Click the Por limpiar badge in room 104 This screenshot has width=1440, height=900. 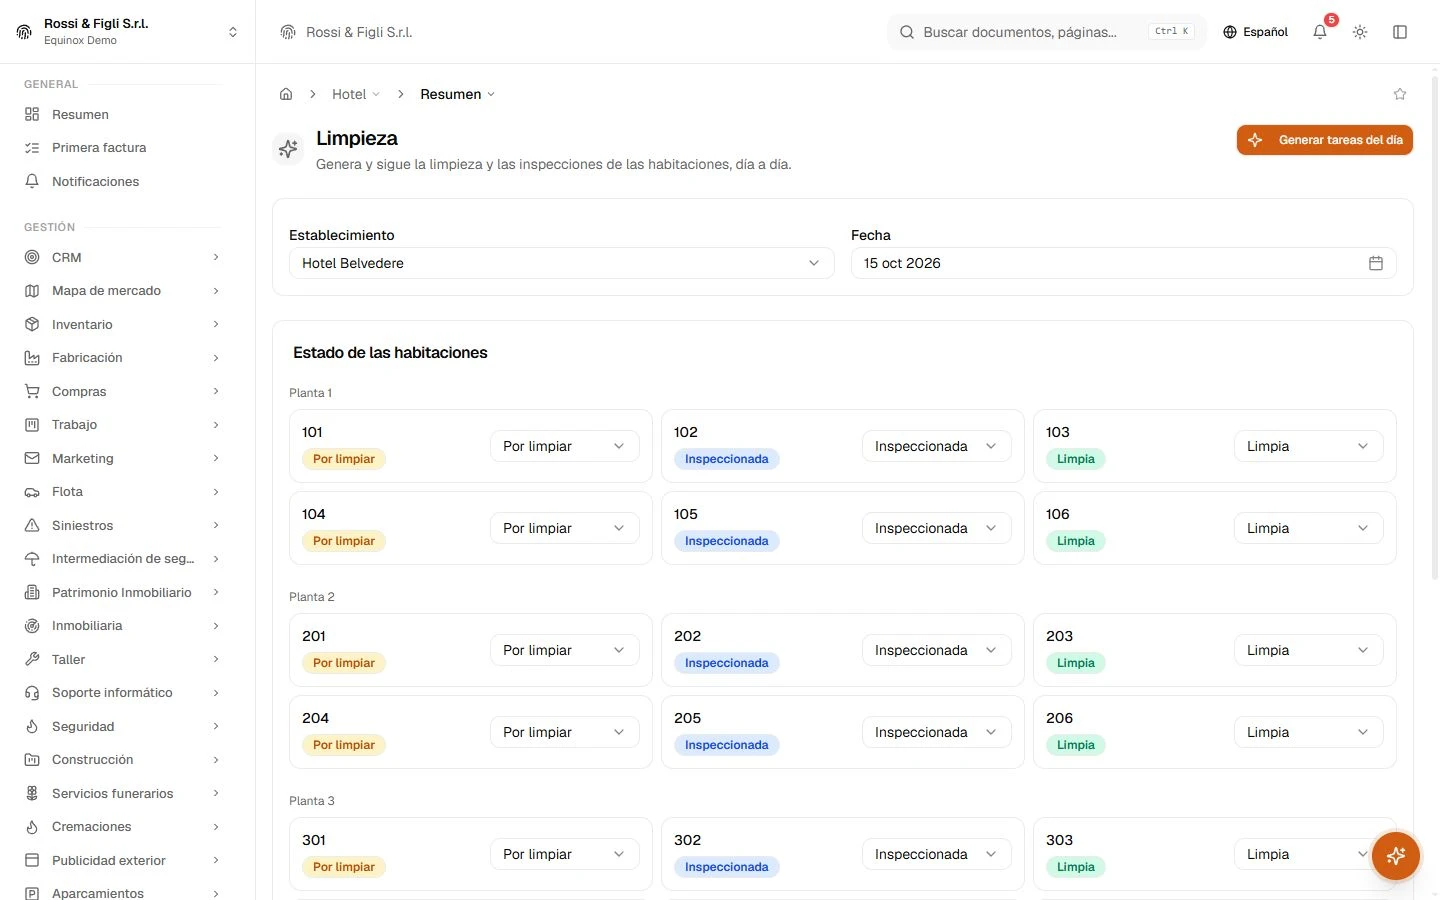coord(344,541)
